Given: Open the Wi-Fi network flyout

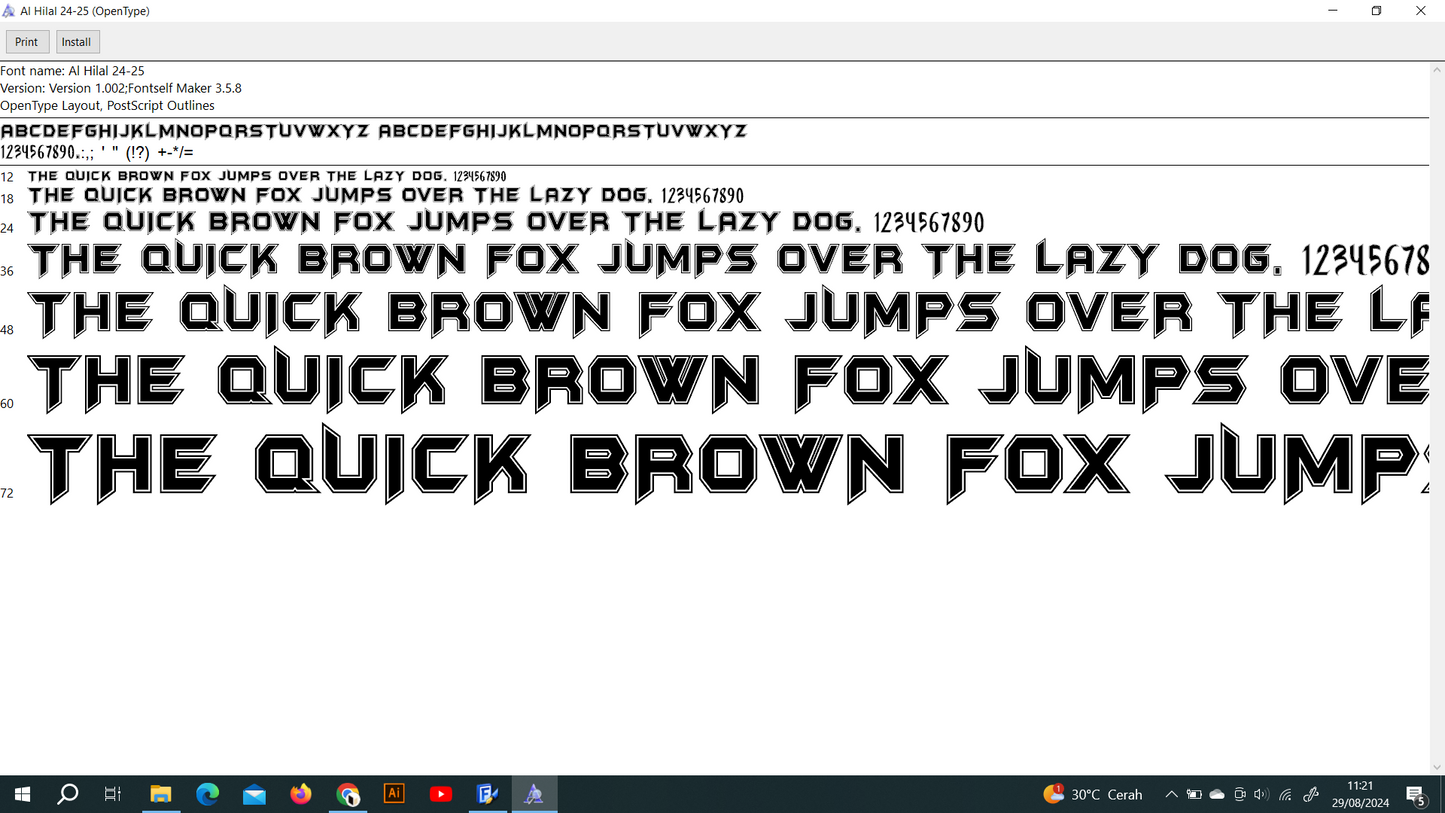Looking at the screenshot, I should click(x=1285, y=795).
